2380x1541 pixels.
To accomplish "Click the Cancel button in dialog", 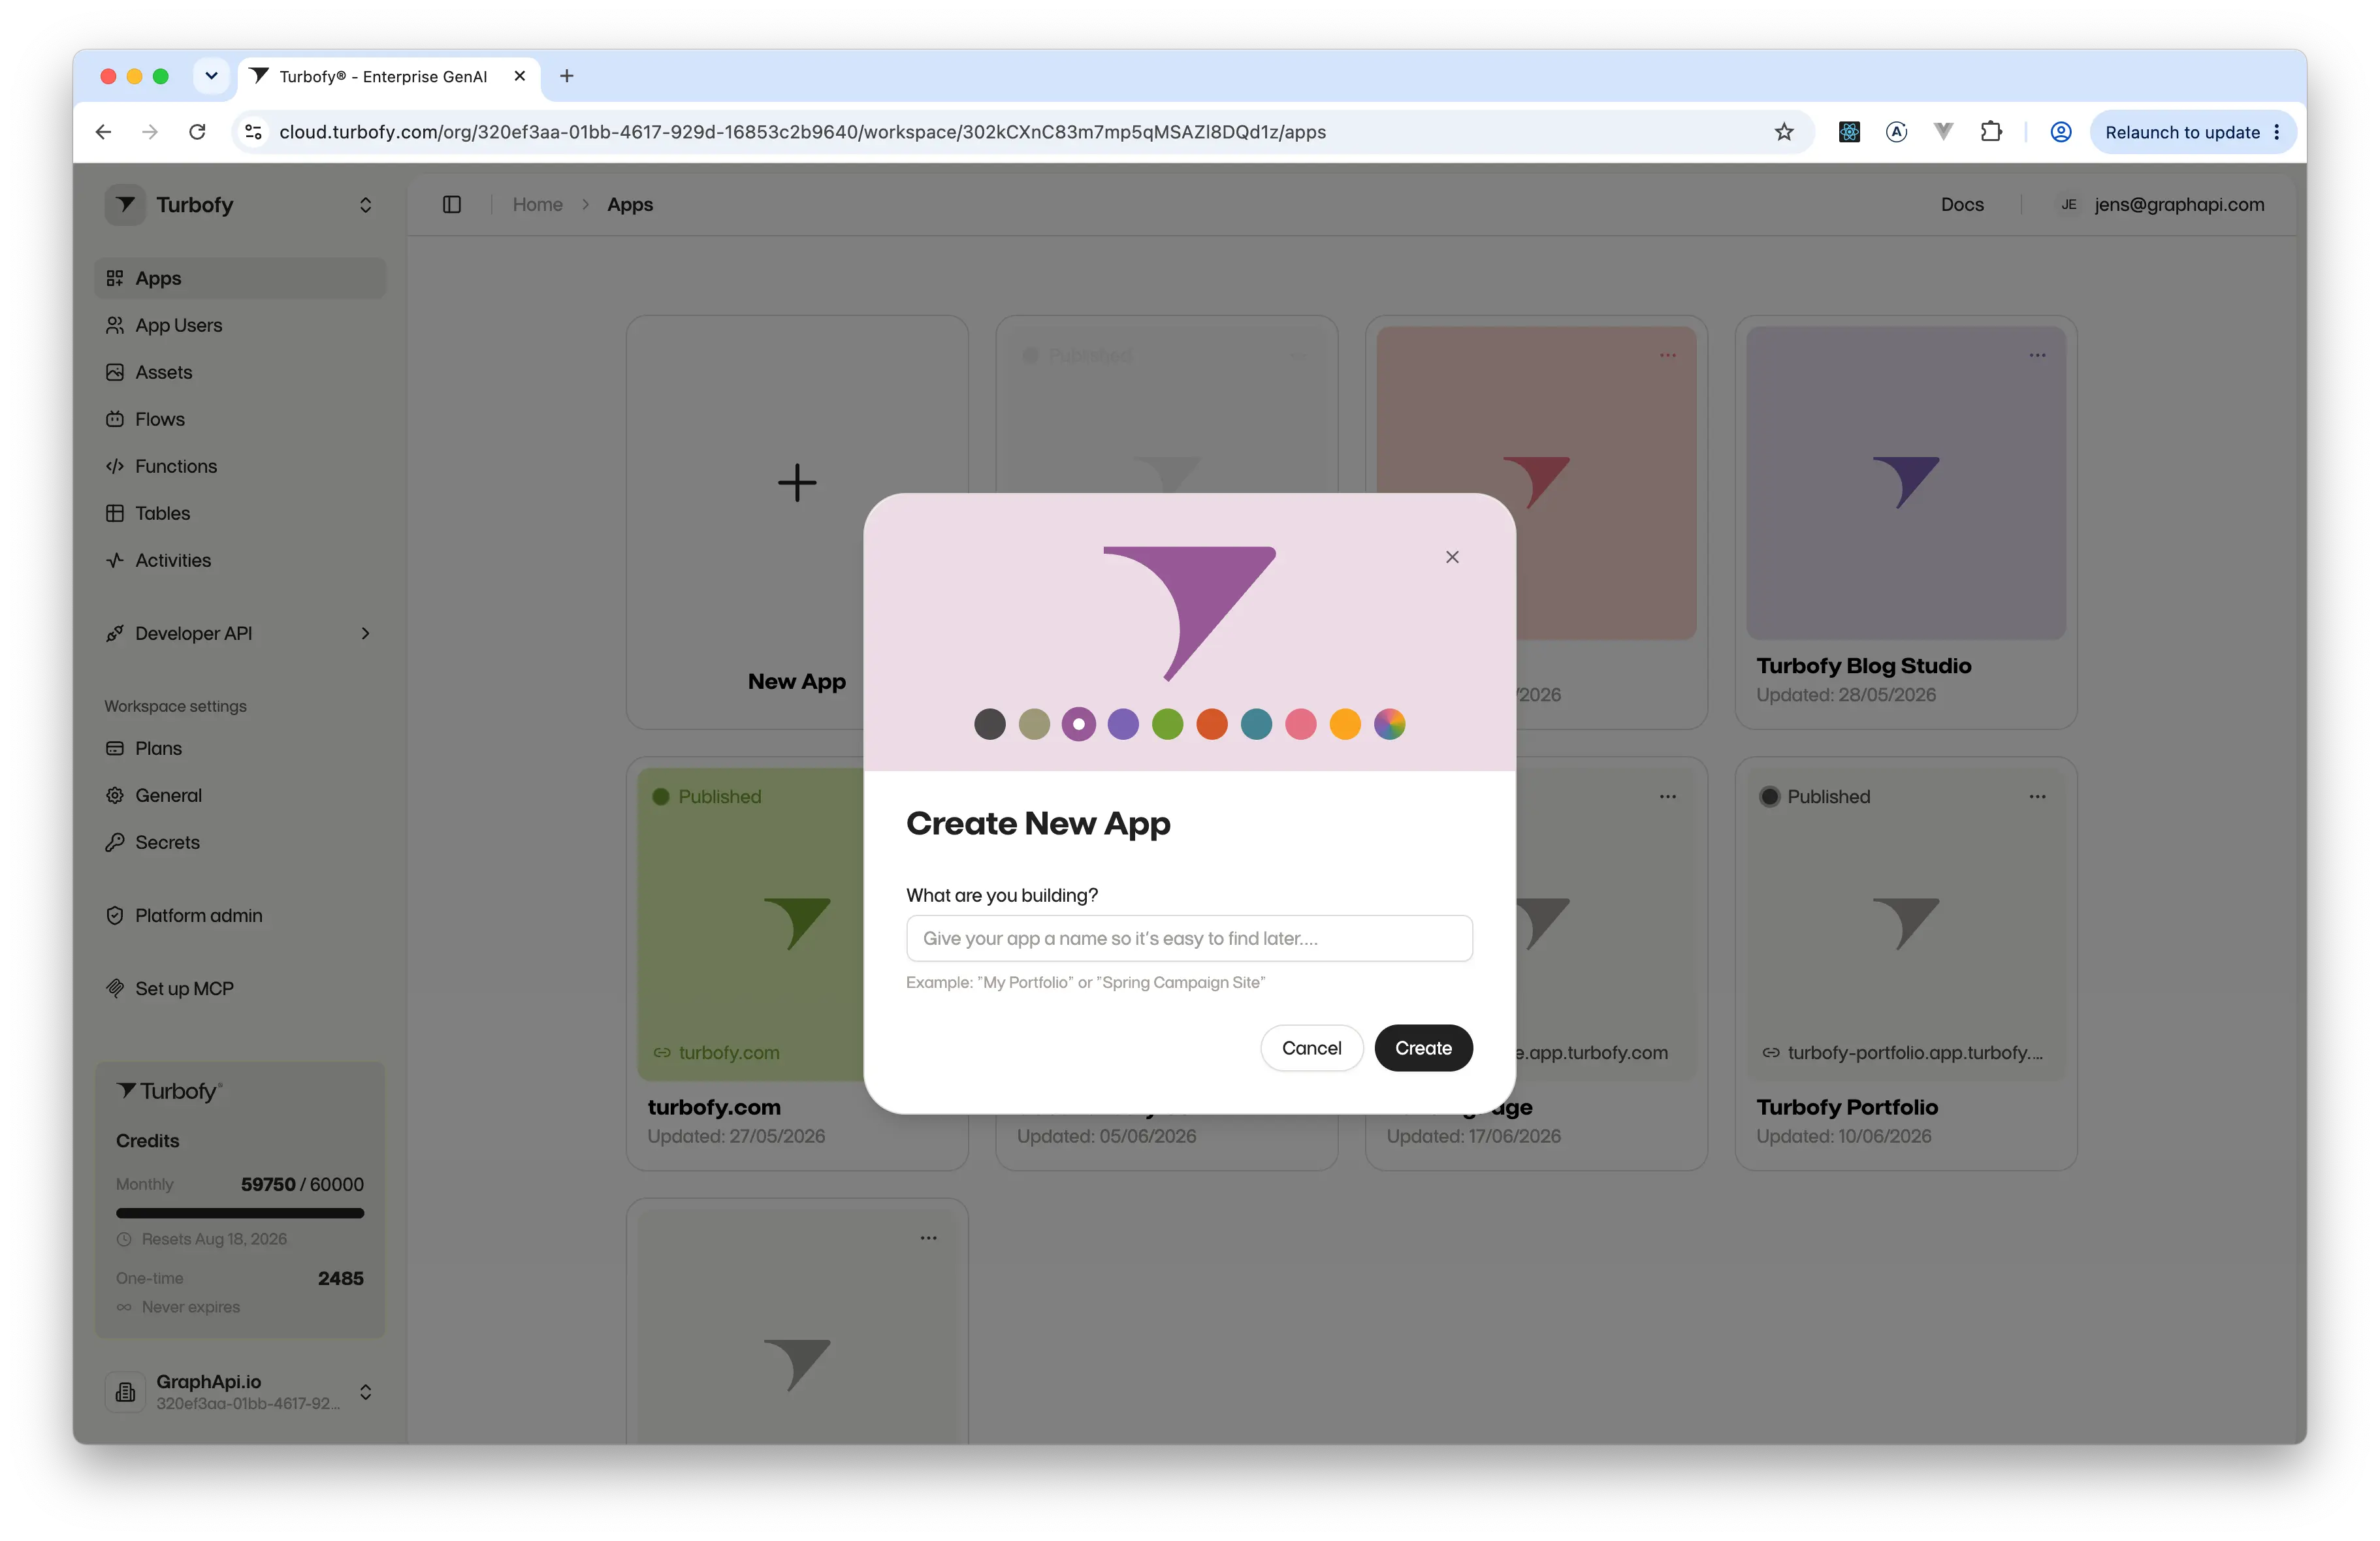I will [1311, 1048].
